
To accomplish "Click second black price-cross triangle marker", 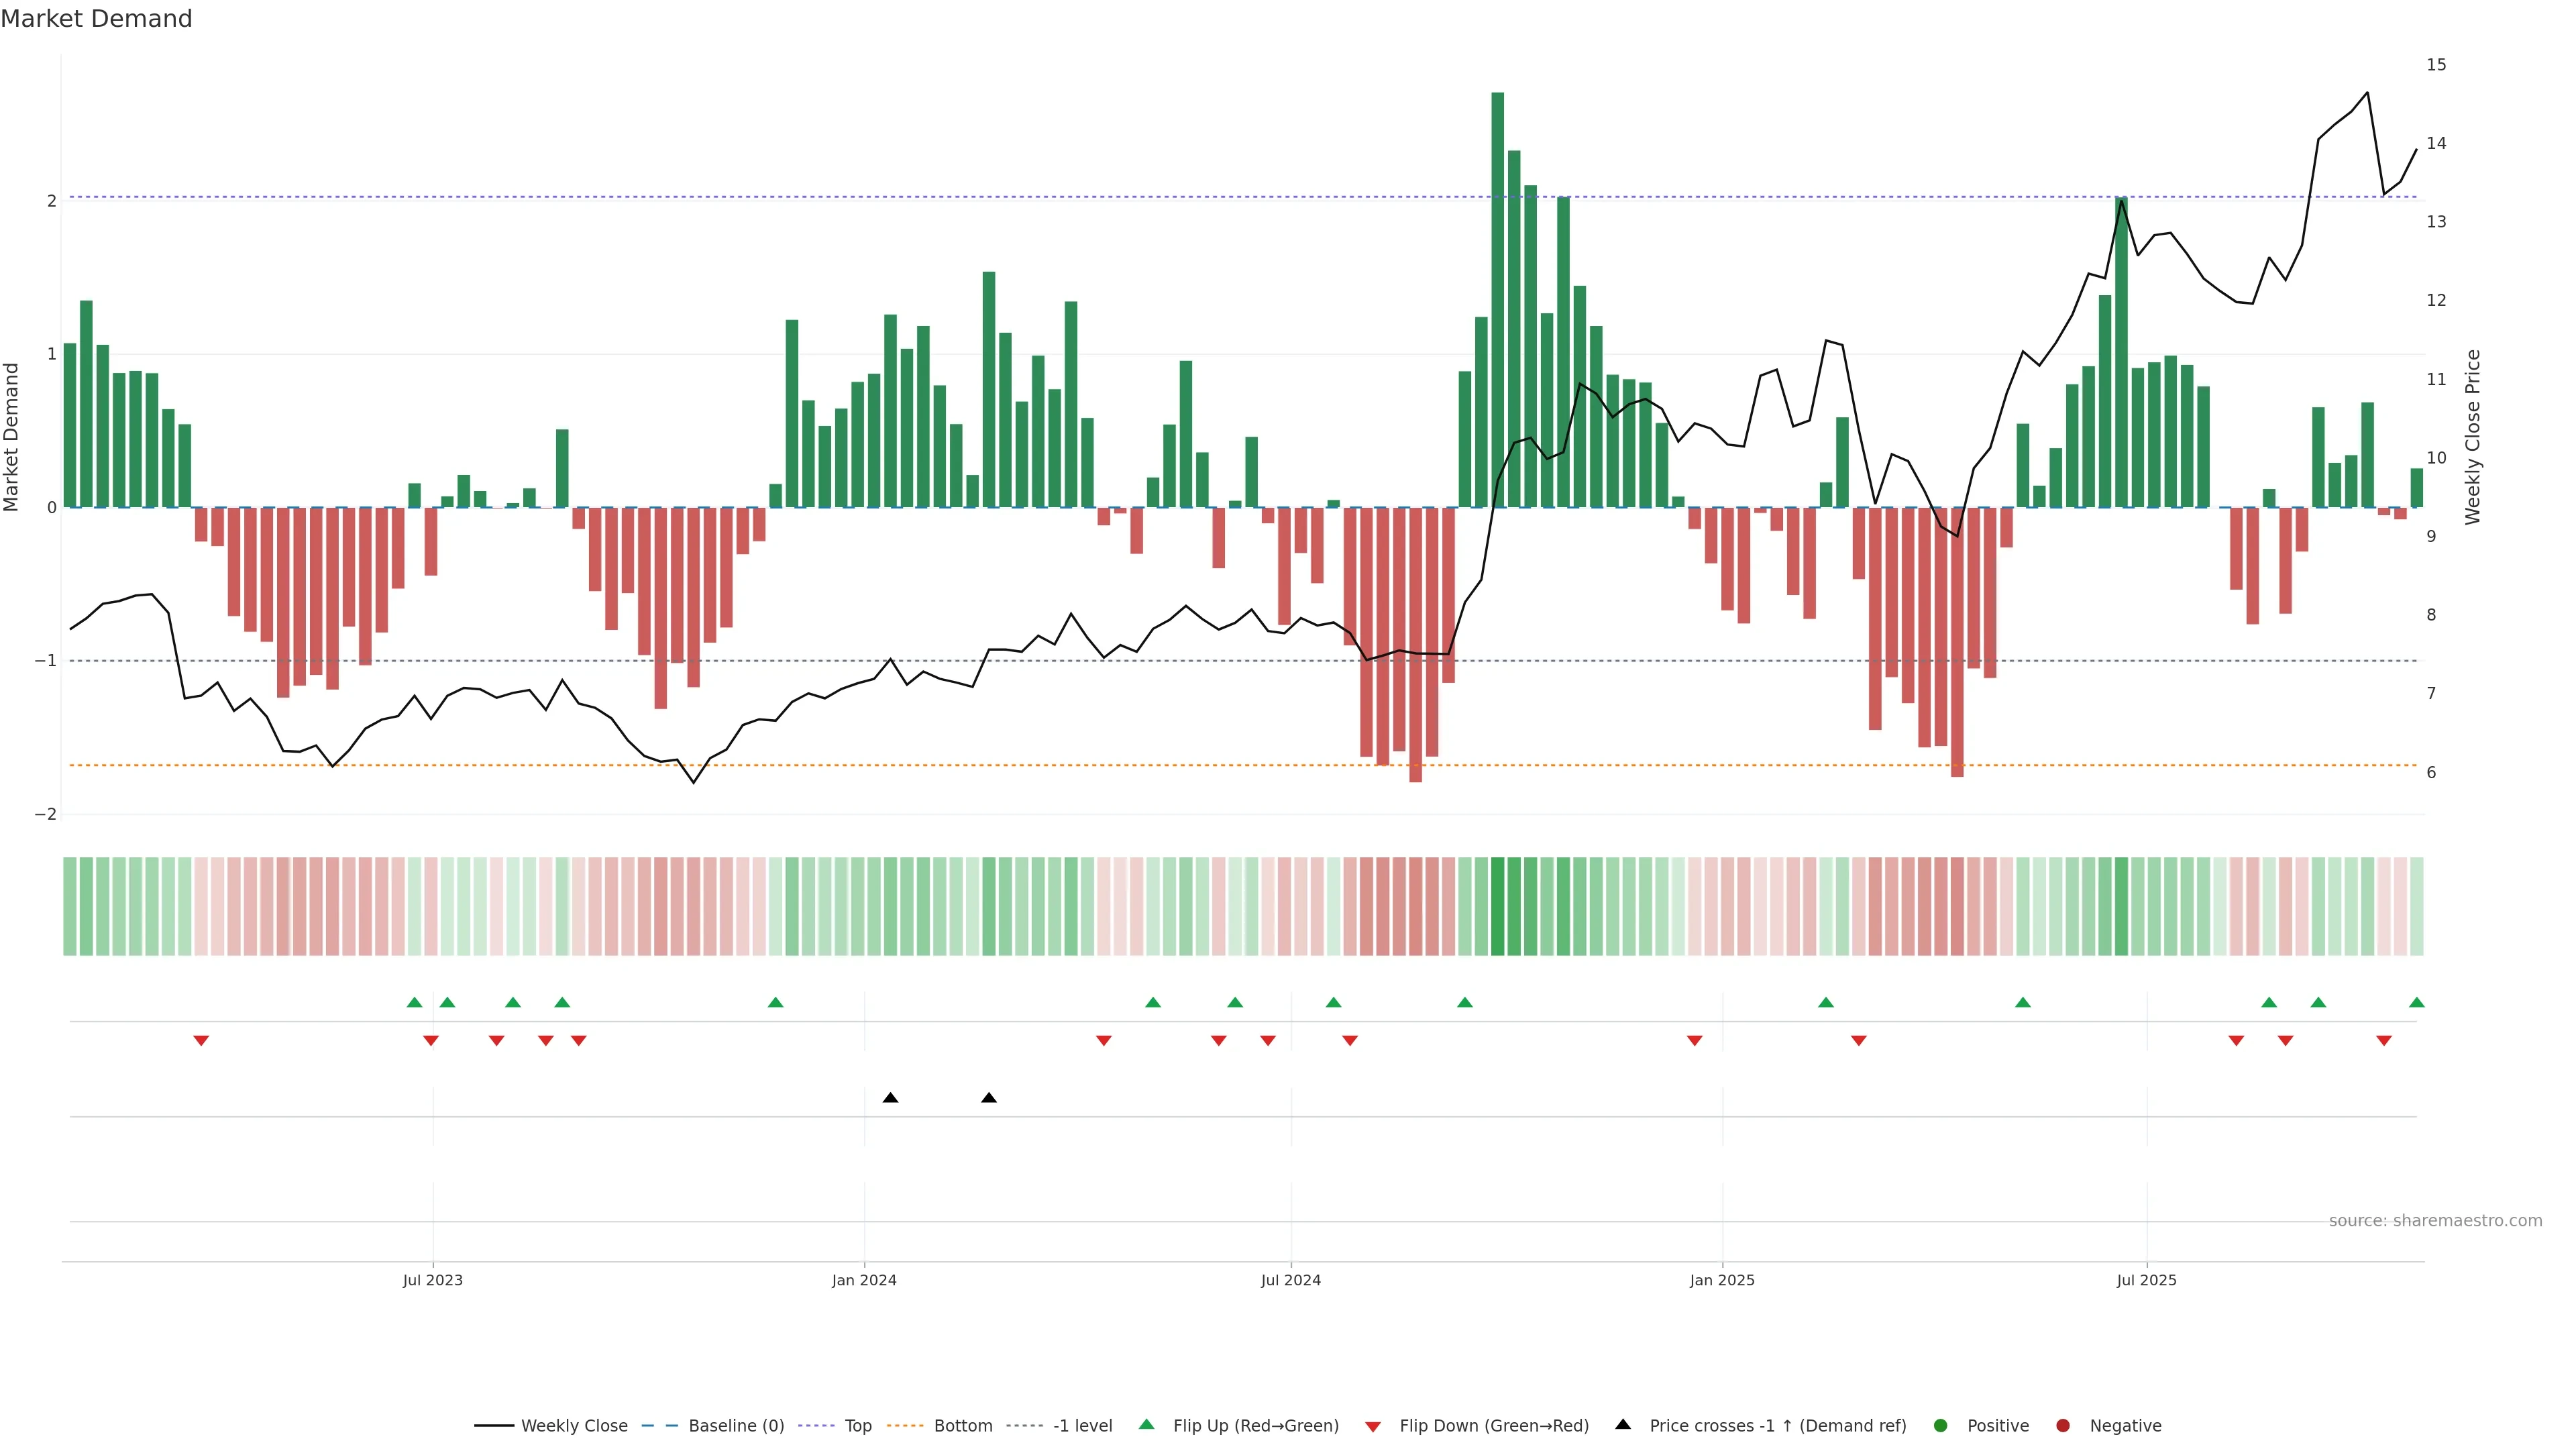I will (989, 1098).
